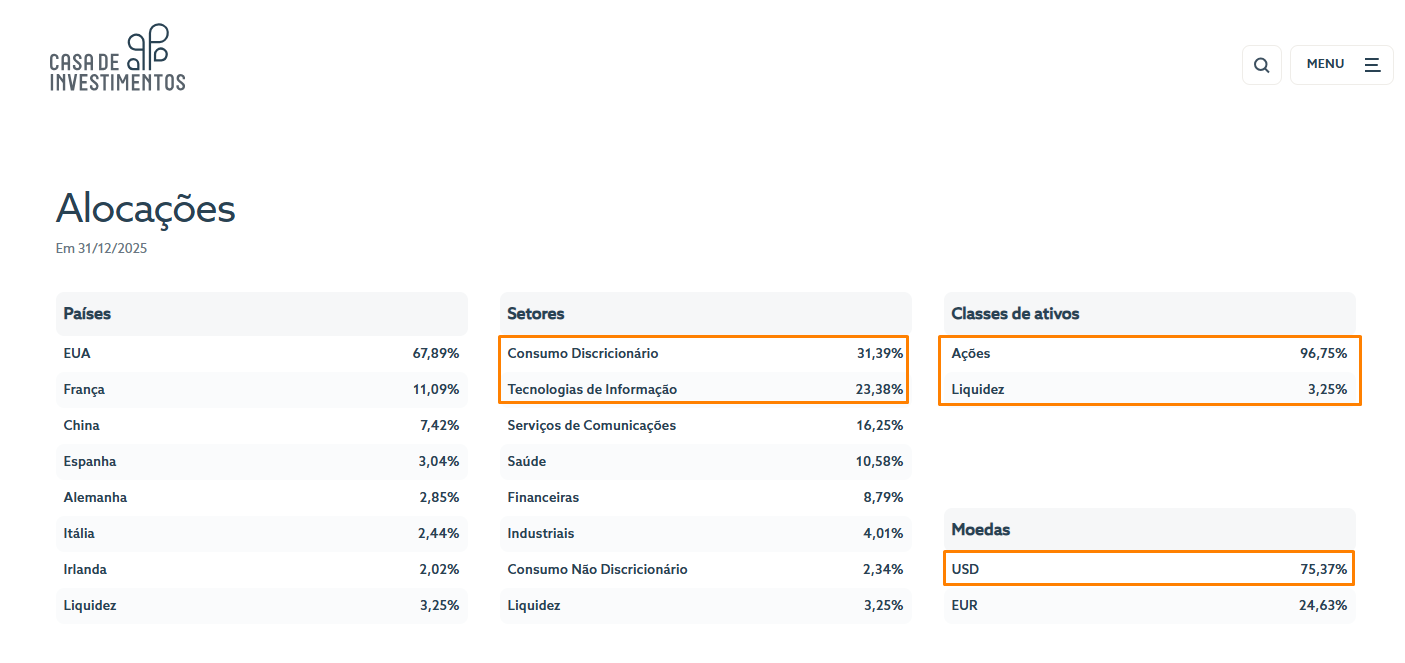Select the EUA country row
This screenshot has width=1405, height=663.
[x=262, y=354]
